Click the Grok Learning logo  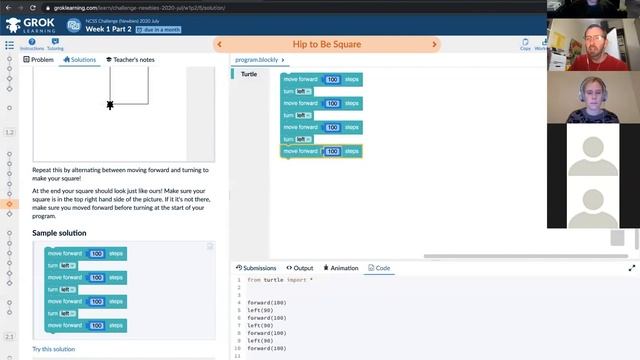[31, 25]
